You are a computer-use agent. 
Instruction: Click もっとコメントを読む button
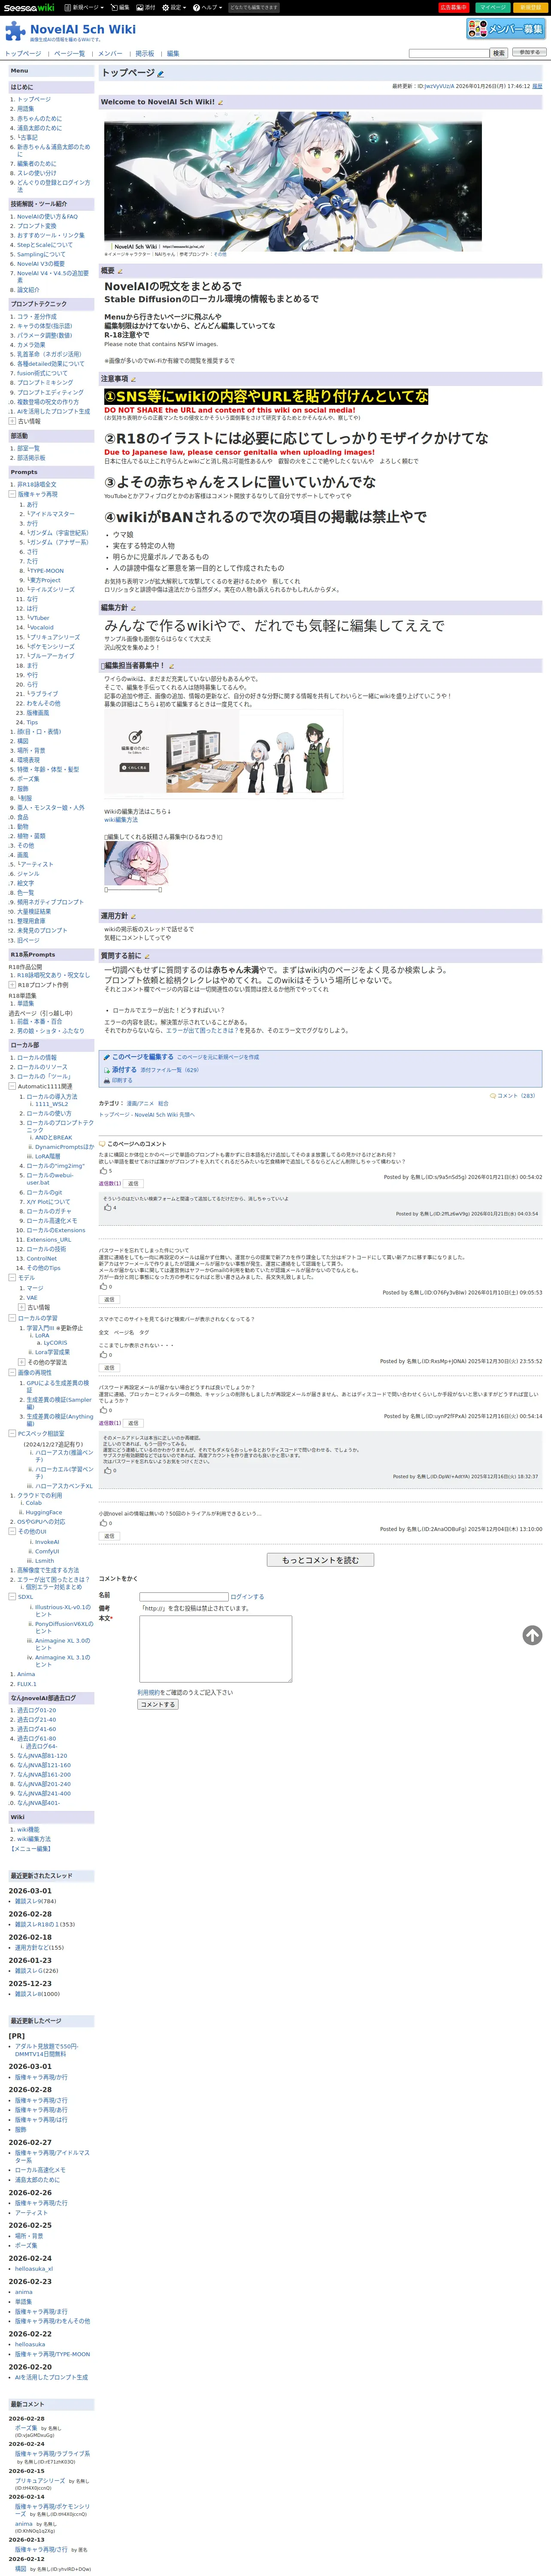click(320, 1560)
